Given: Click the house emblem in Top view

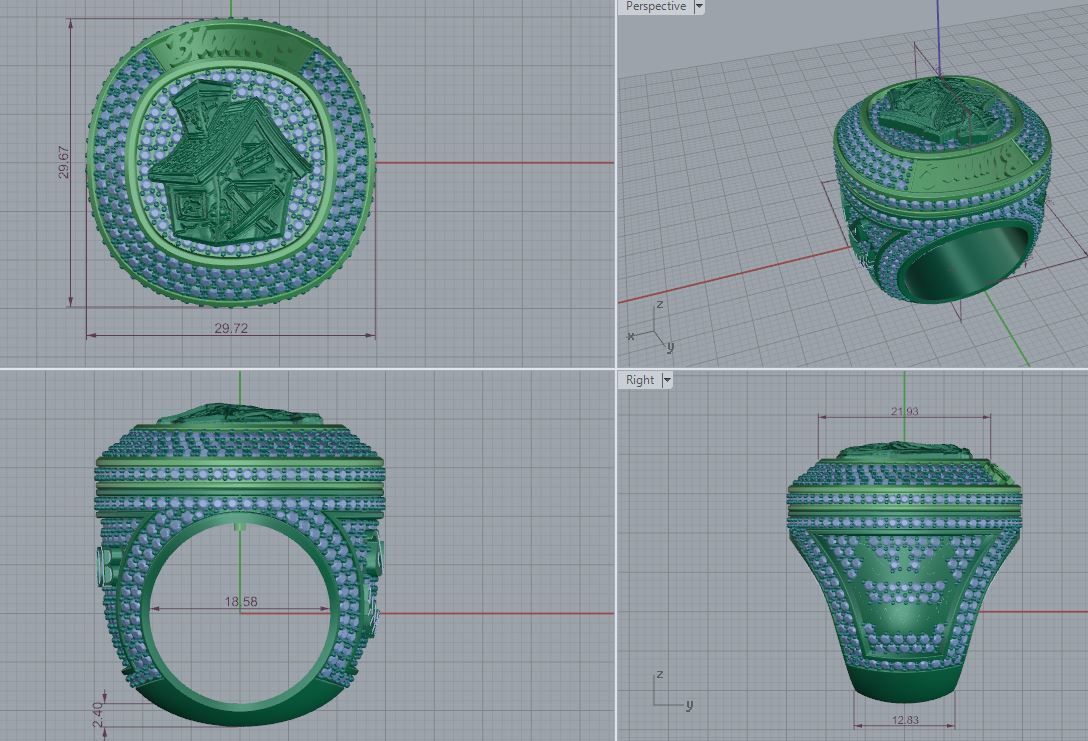Looking at the screenshot, I should 230,162.
